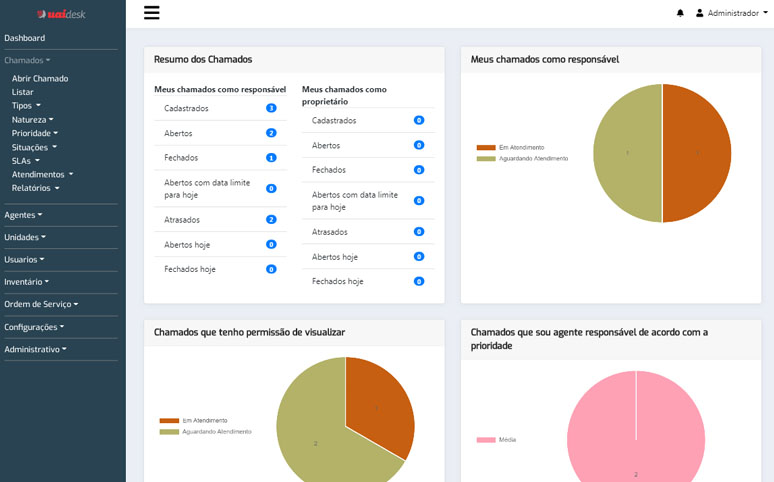Click the uaidesk logo
This screenshot has width=774, height=482.
62,14
